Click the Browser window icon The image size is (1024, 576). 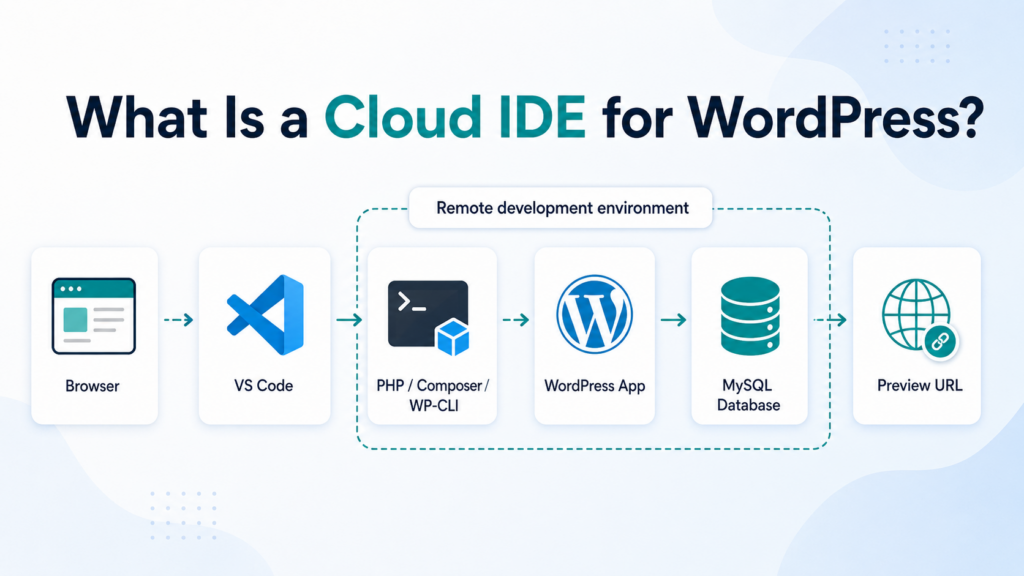tap(94, 316)
